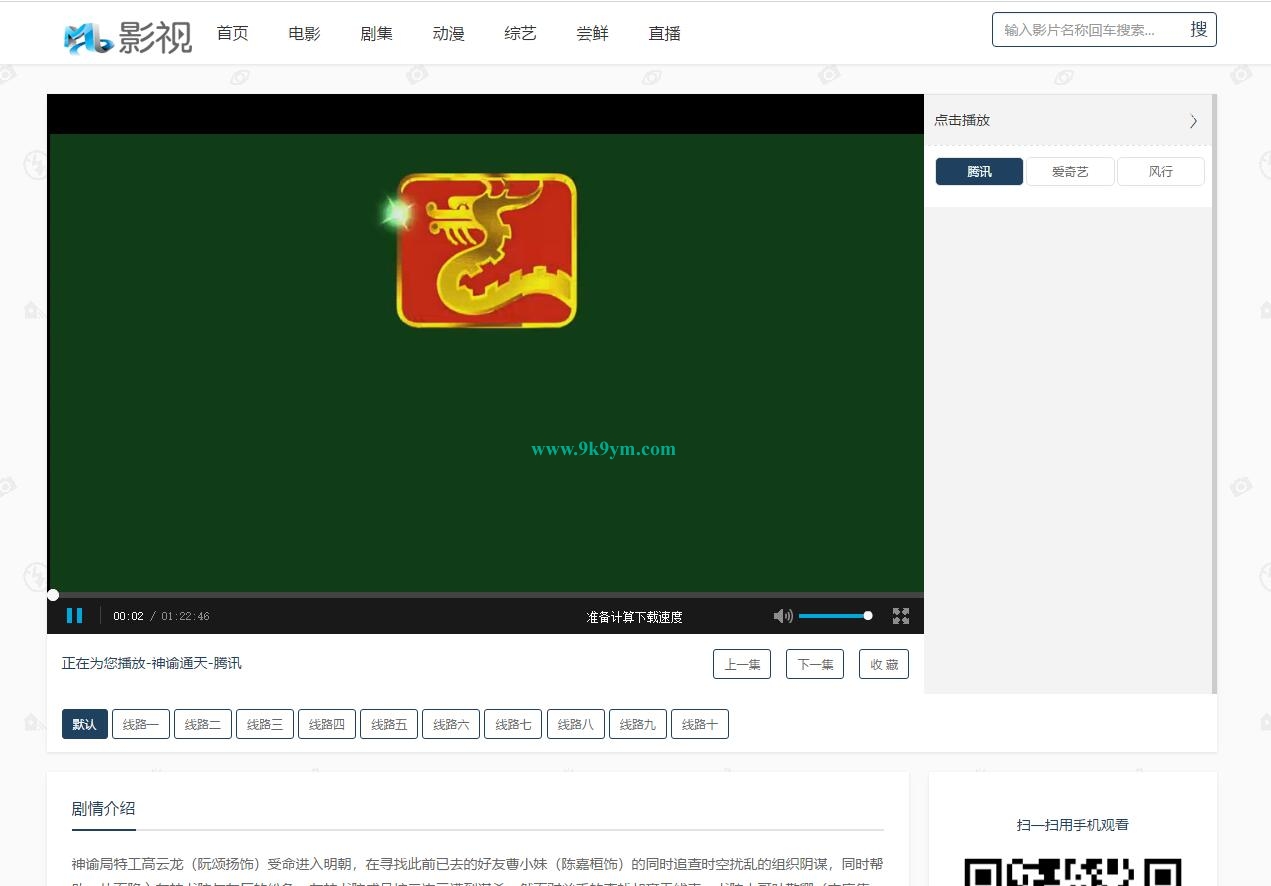Expand the 点击播放 panel chevron
The width and height of the screenshot is (1271, 886).
1193,121
